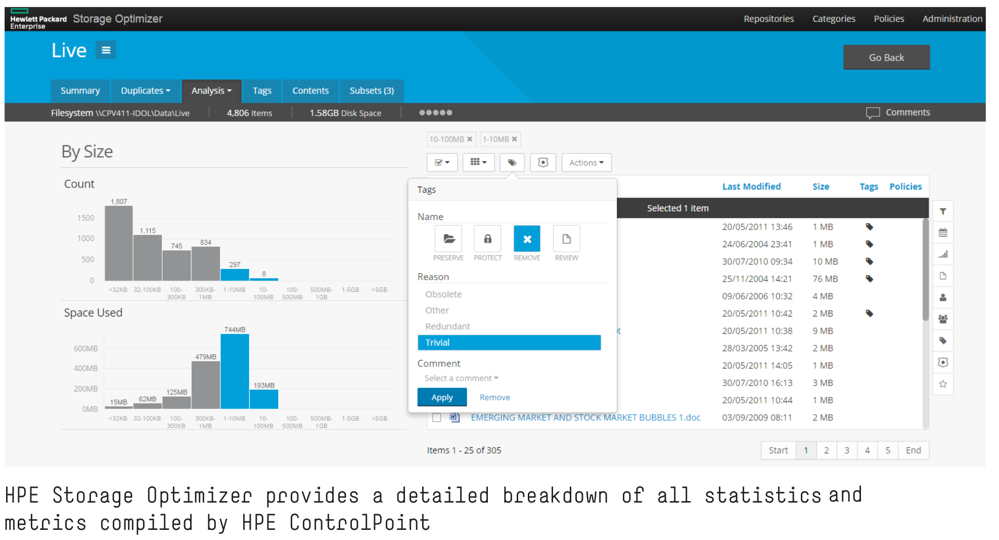The width and height of the screenshot is (999, 540).
Task: Tick the EMERGING MARKET document checkbox
Action: coord(436,418)
